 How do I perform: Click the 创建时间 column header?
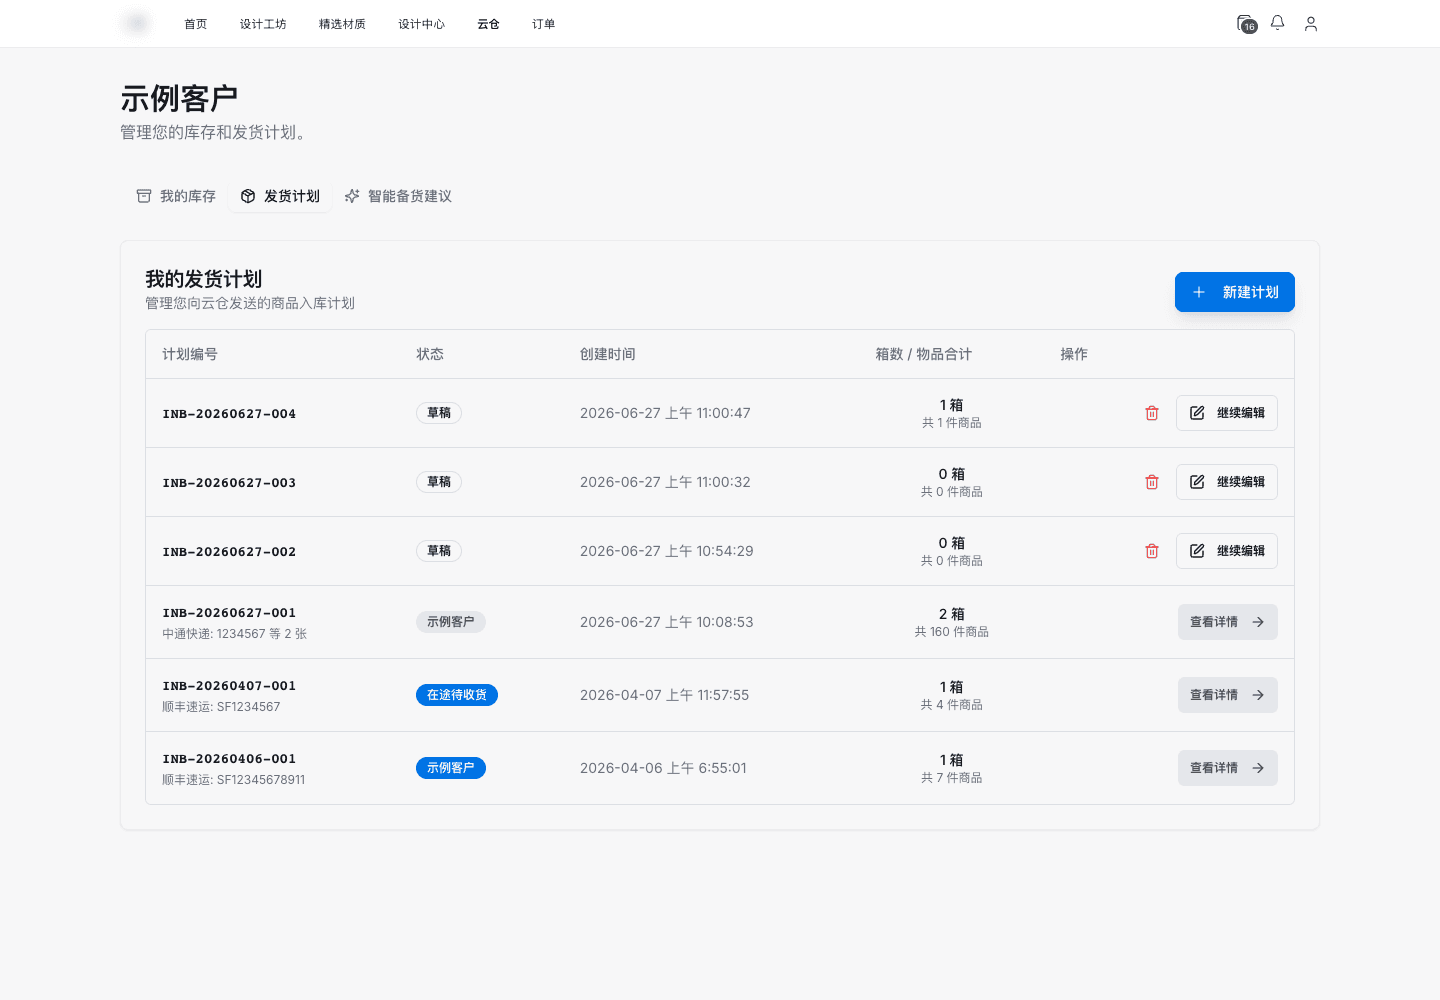[608, 354]
